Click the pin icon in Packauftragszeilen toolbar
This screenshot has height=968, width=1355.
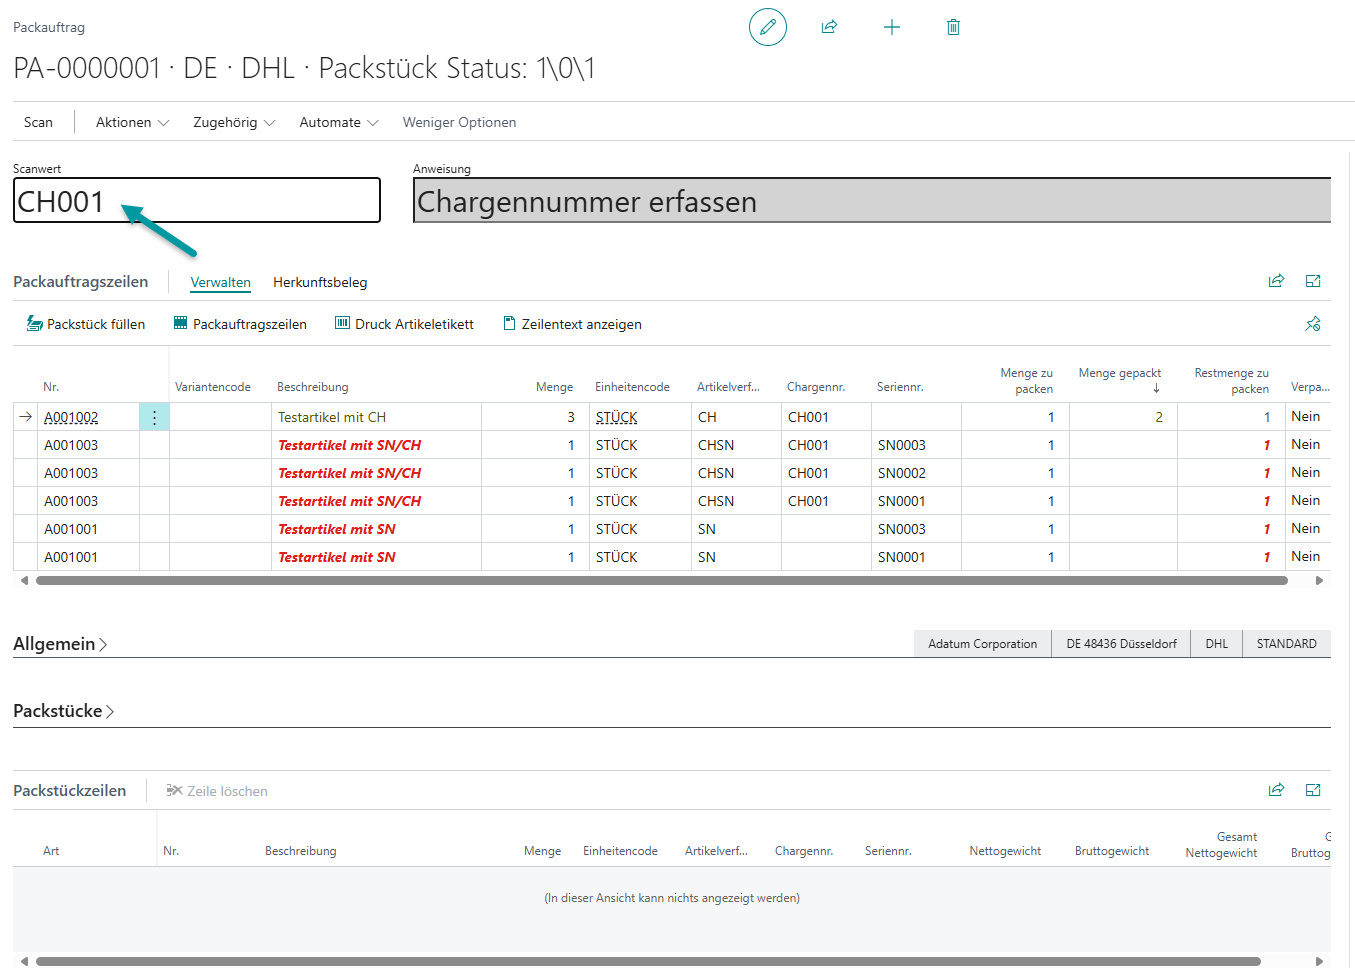pyautogui.click(x=1313, y=324)
